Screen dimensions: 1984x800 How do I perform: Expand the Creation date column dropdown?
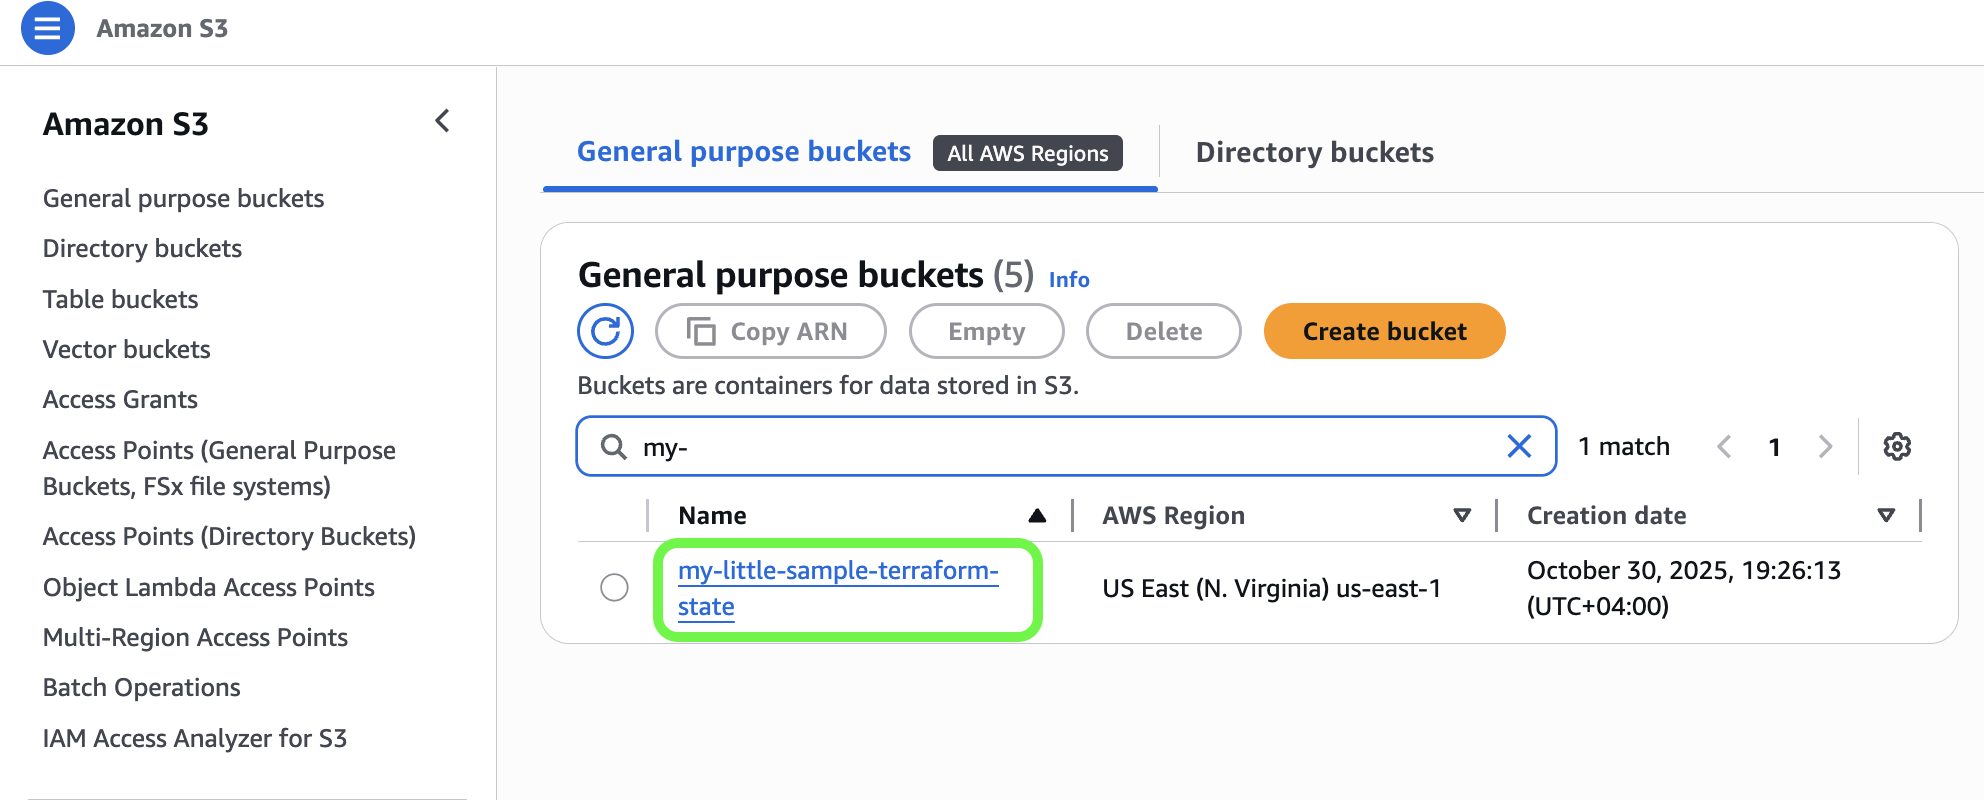tap(1886, 515)
